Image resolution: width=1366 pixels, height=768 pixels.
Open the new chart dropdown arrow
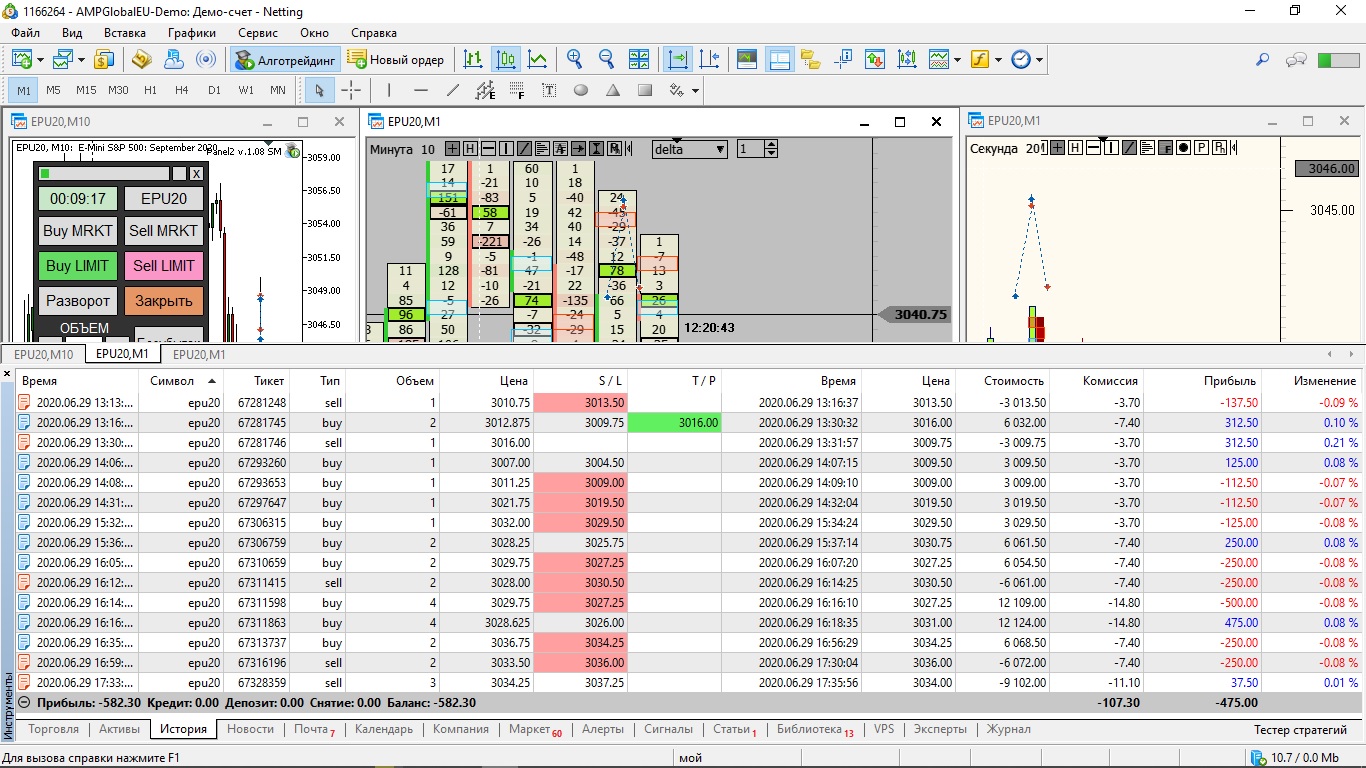(x=38, y=60)
